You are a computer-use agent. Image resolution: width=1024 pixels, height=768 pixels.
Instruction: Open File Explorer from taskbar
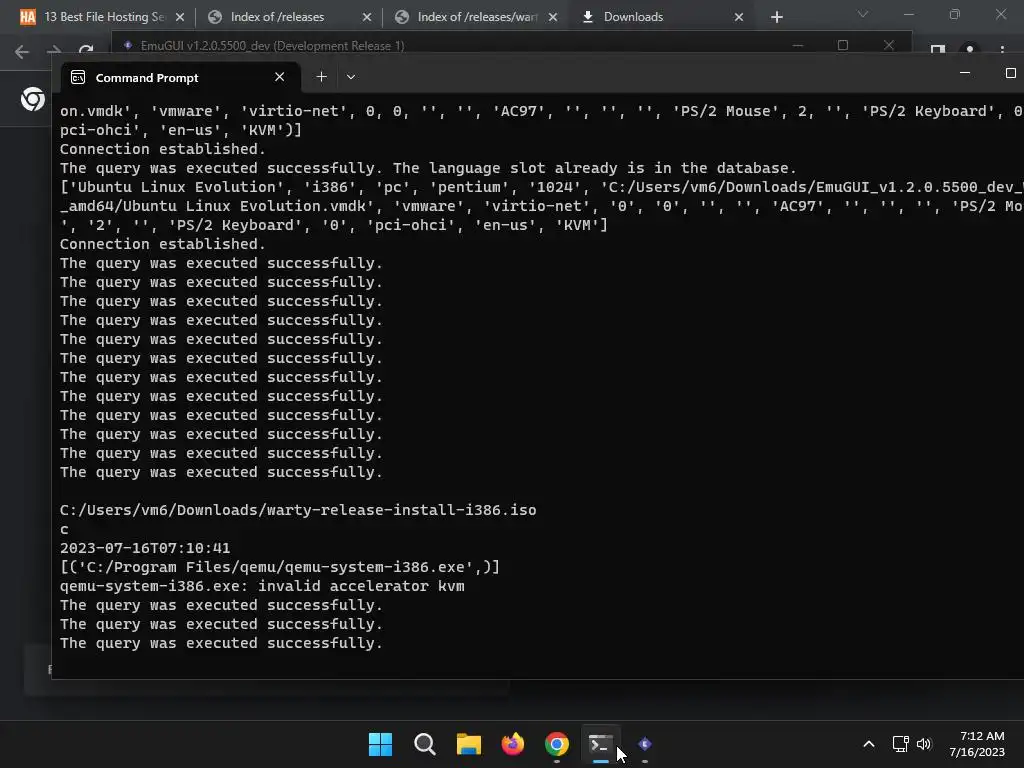pos(468,744)
